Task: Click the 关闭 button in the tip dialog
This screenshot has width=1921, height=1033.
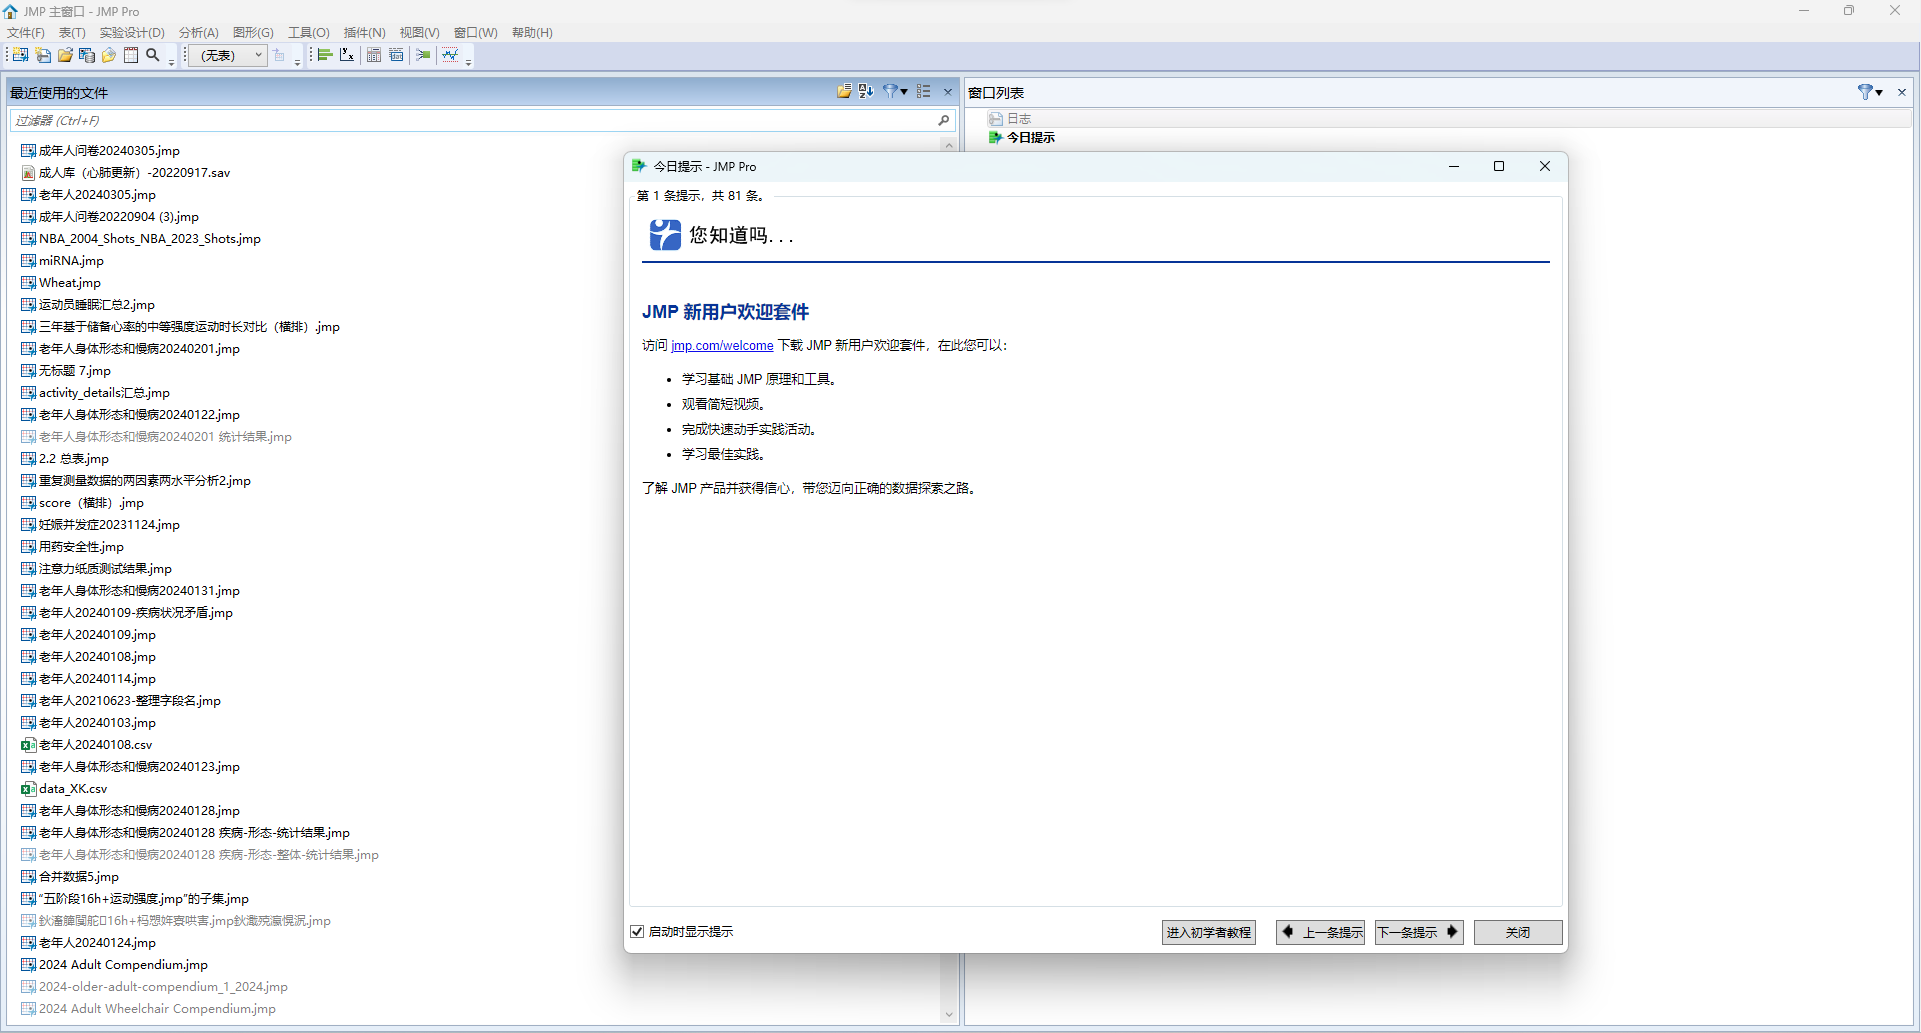Action: 1518,932
